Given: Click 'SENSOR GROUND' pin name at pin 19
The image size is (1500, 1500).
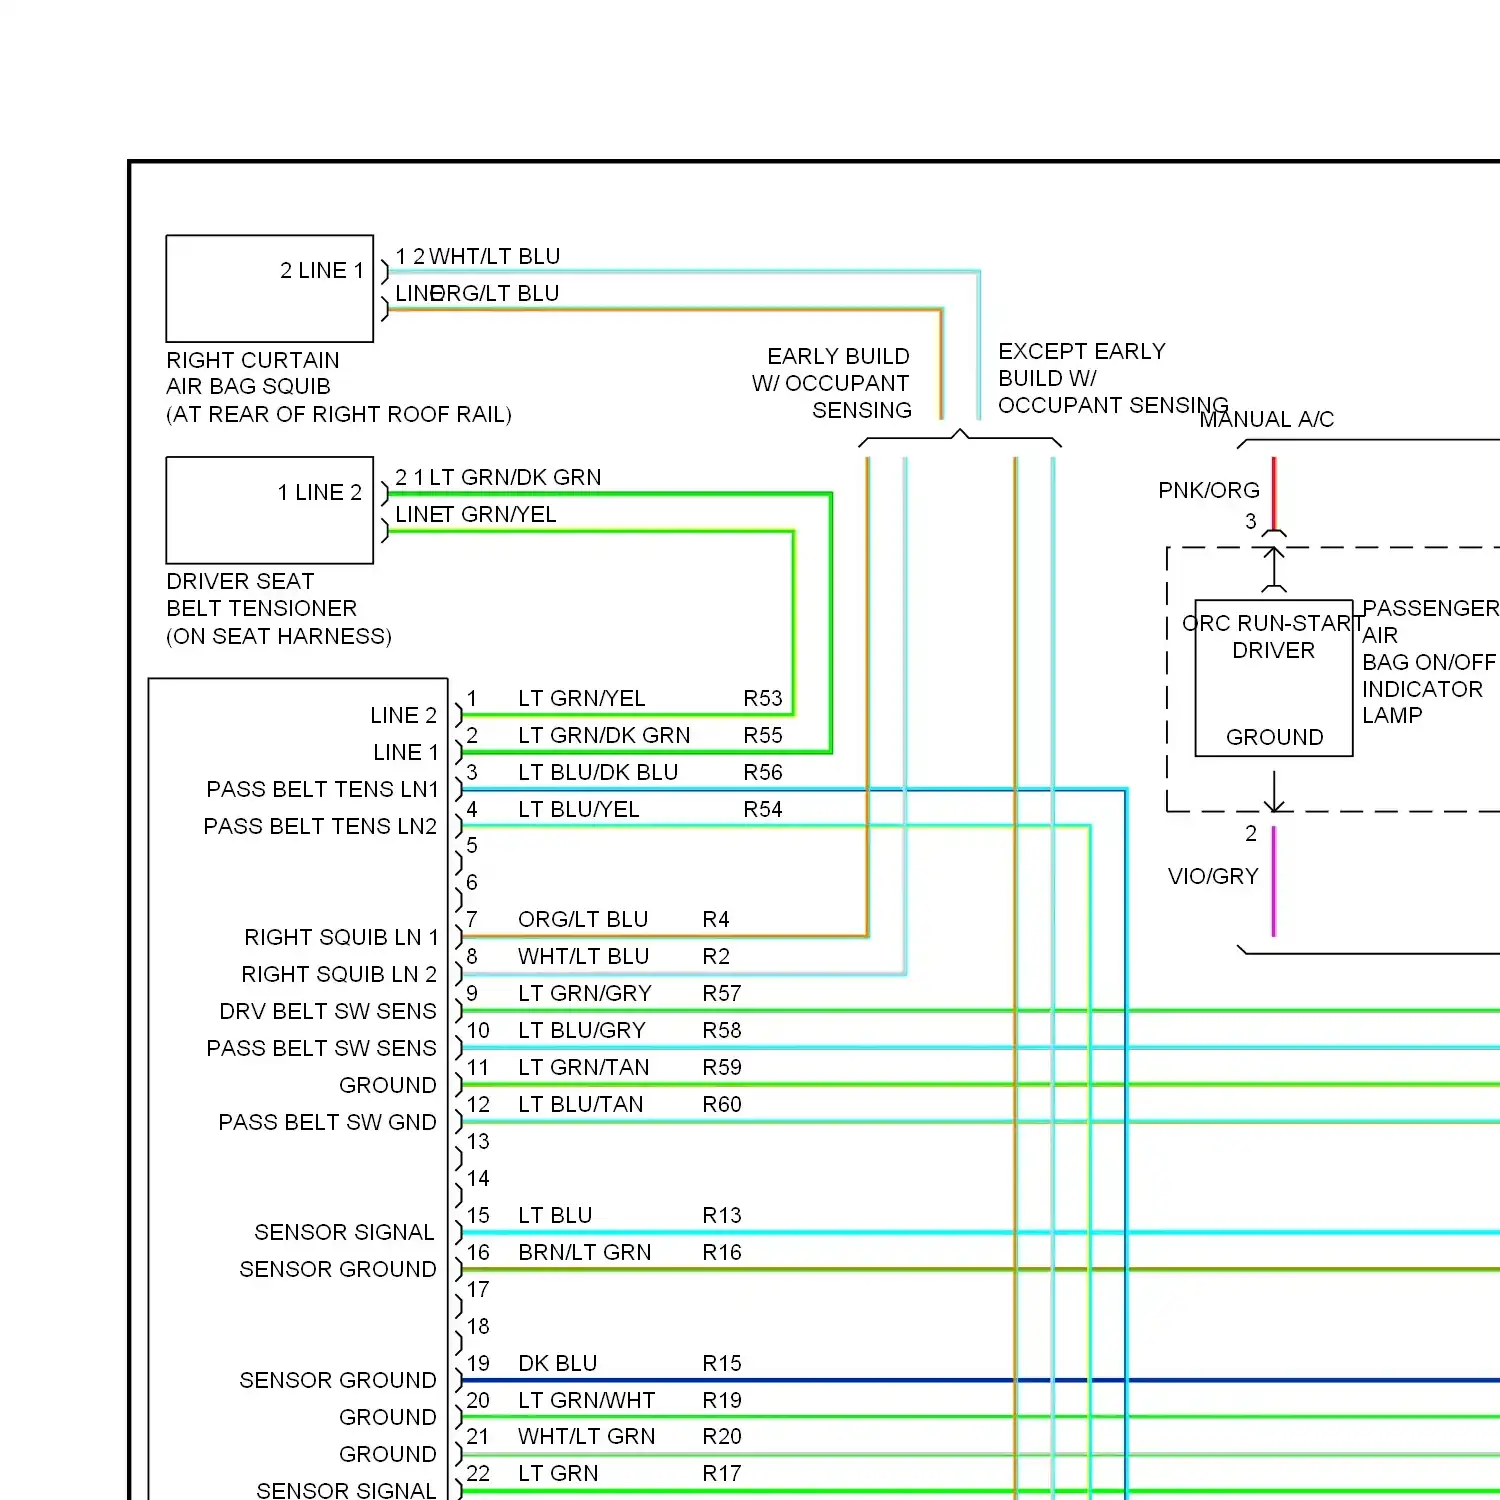Looking at the screenshot, I should (x=338, y=1380).
